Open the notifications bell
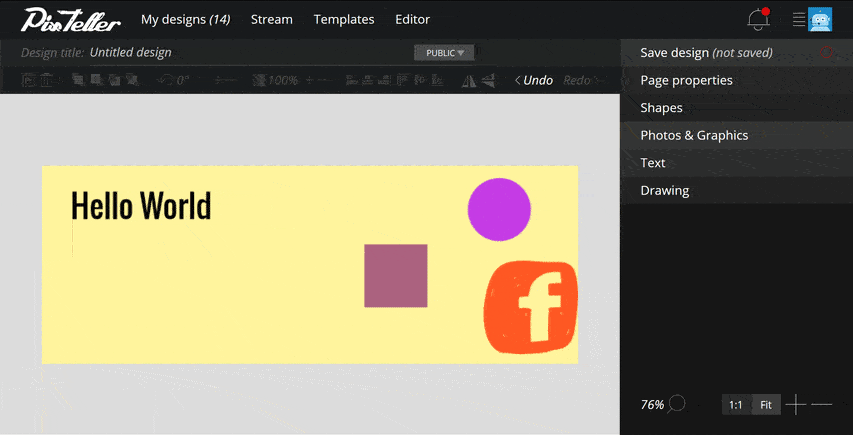Screen dimensions: 853x435 [758, 20]
